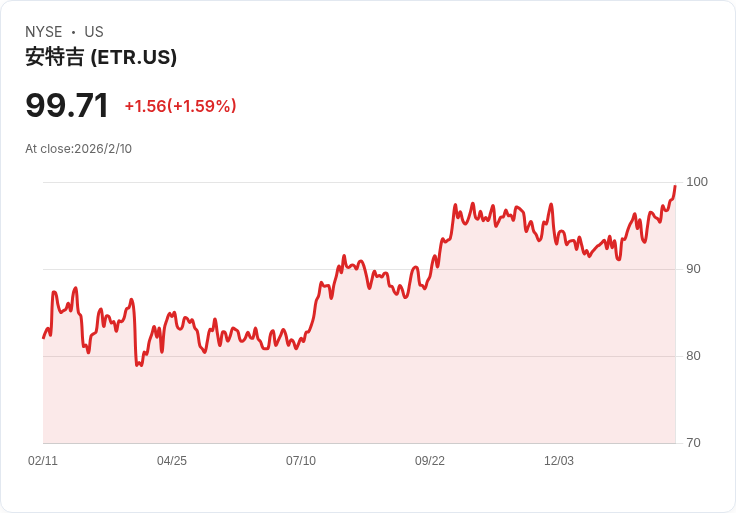Click the ETR.US ticker symbol in the title
The height and width of the screenshot is (513, 736).
pyautogui.click(x=134, y=57)
